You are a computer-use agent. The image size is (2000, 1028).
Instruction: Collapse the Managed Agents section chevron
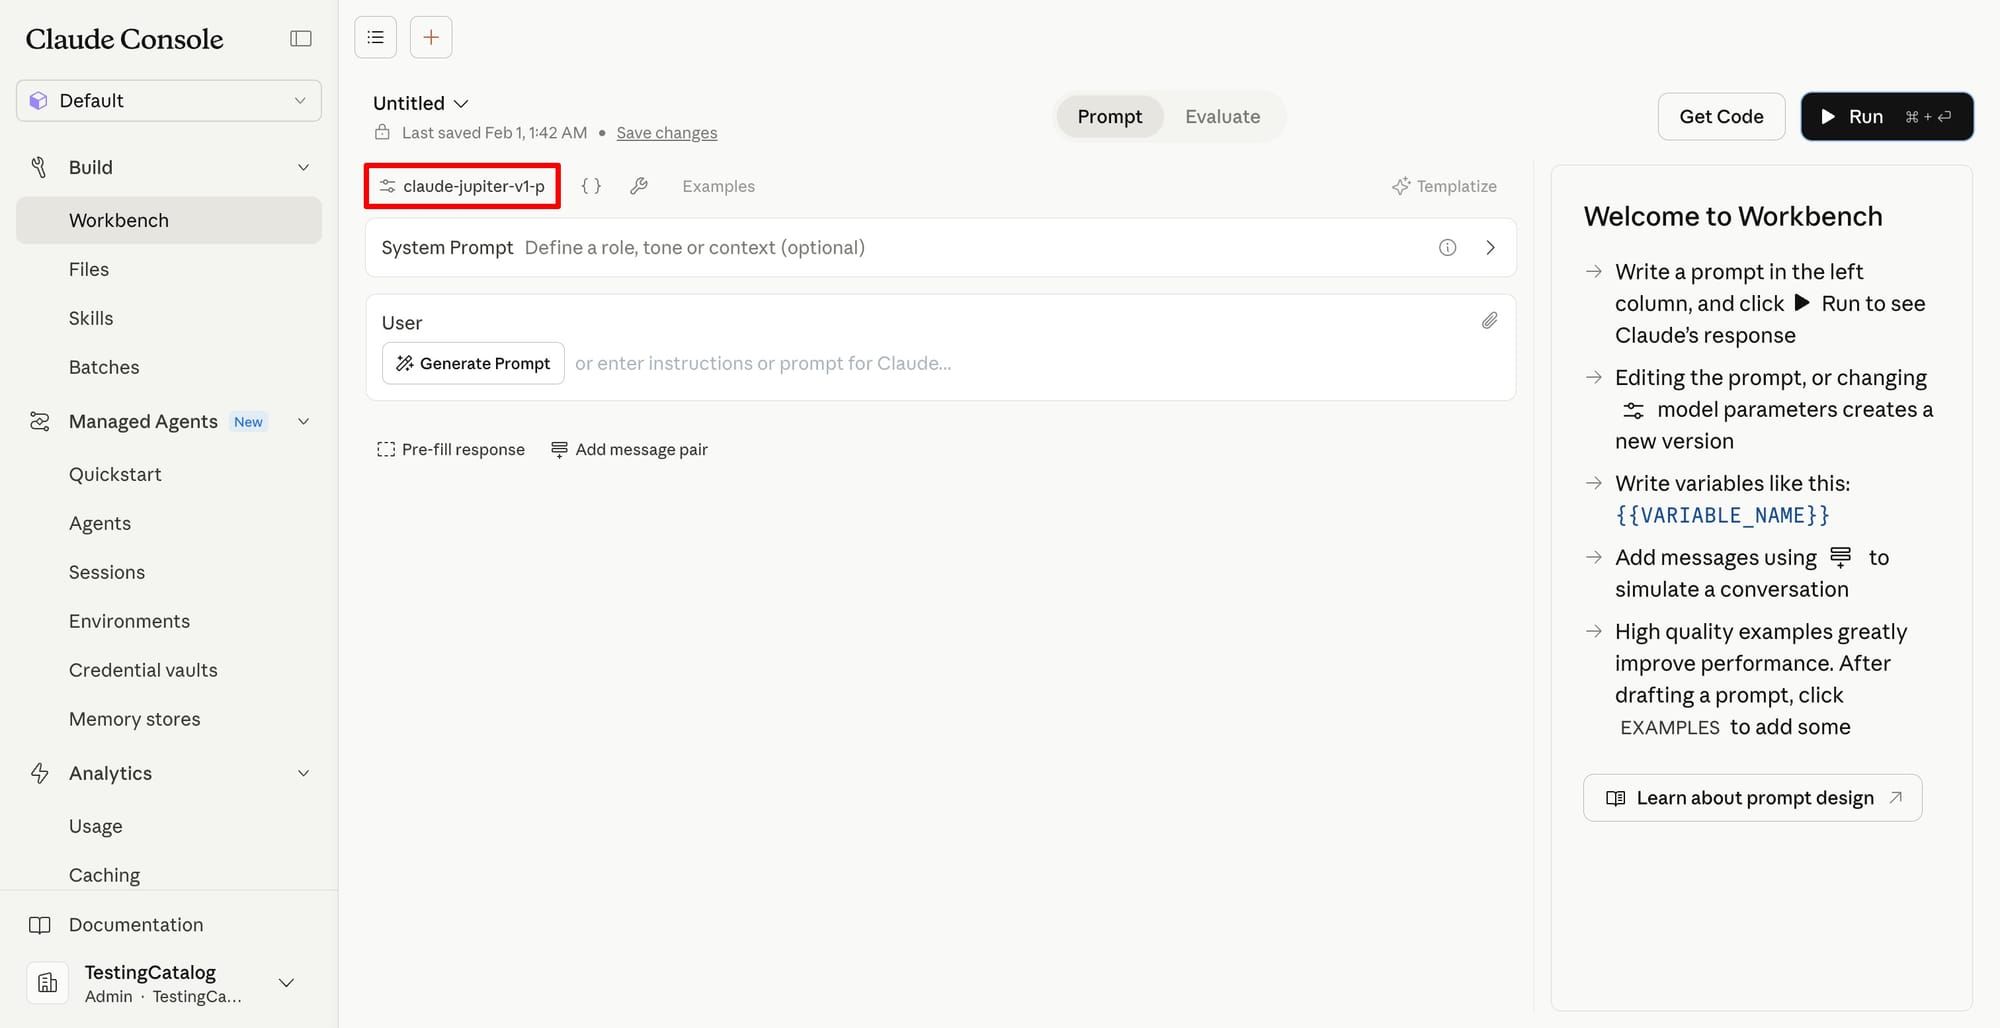(x=303, y=421)
